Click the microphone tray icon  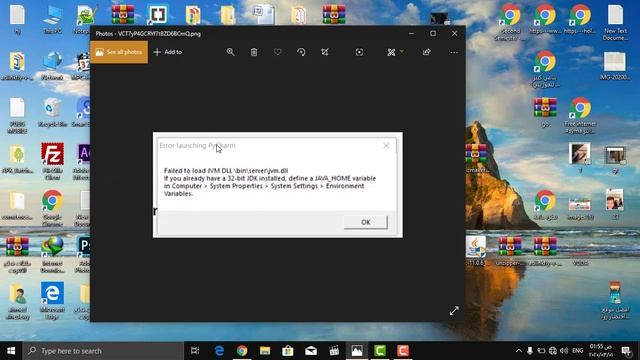(530, 351)
